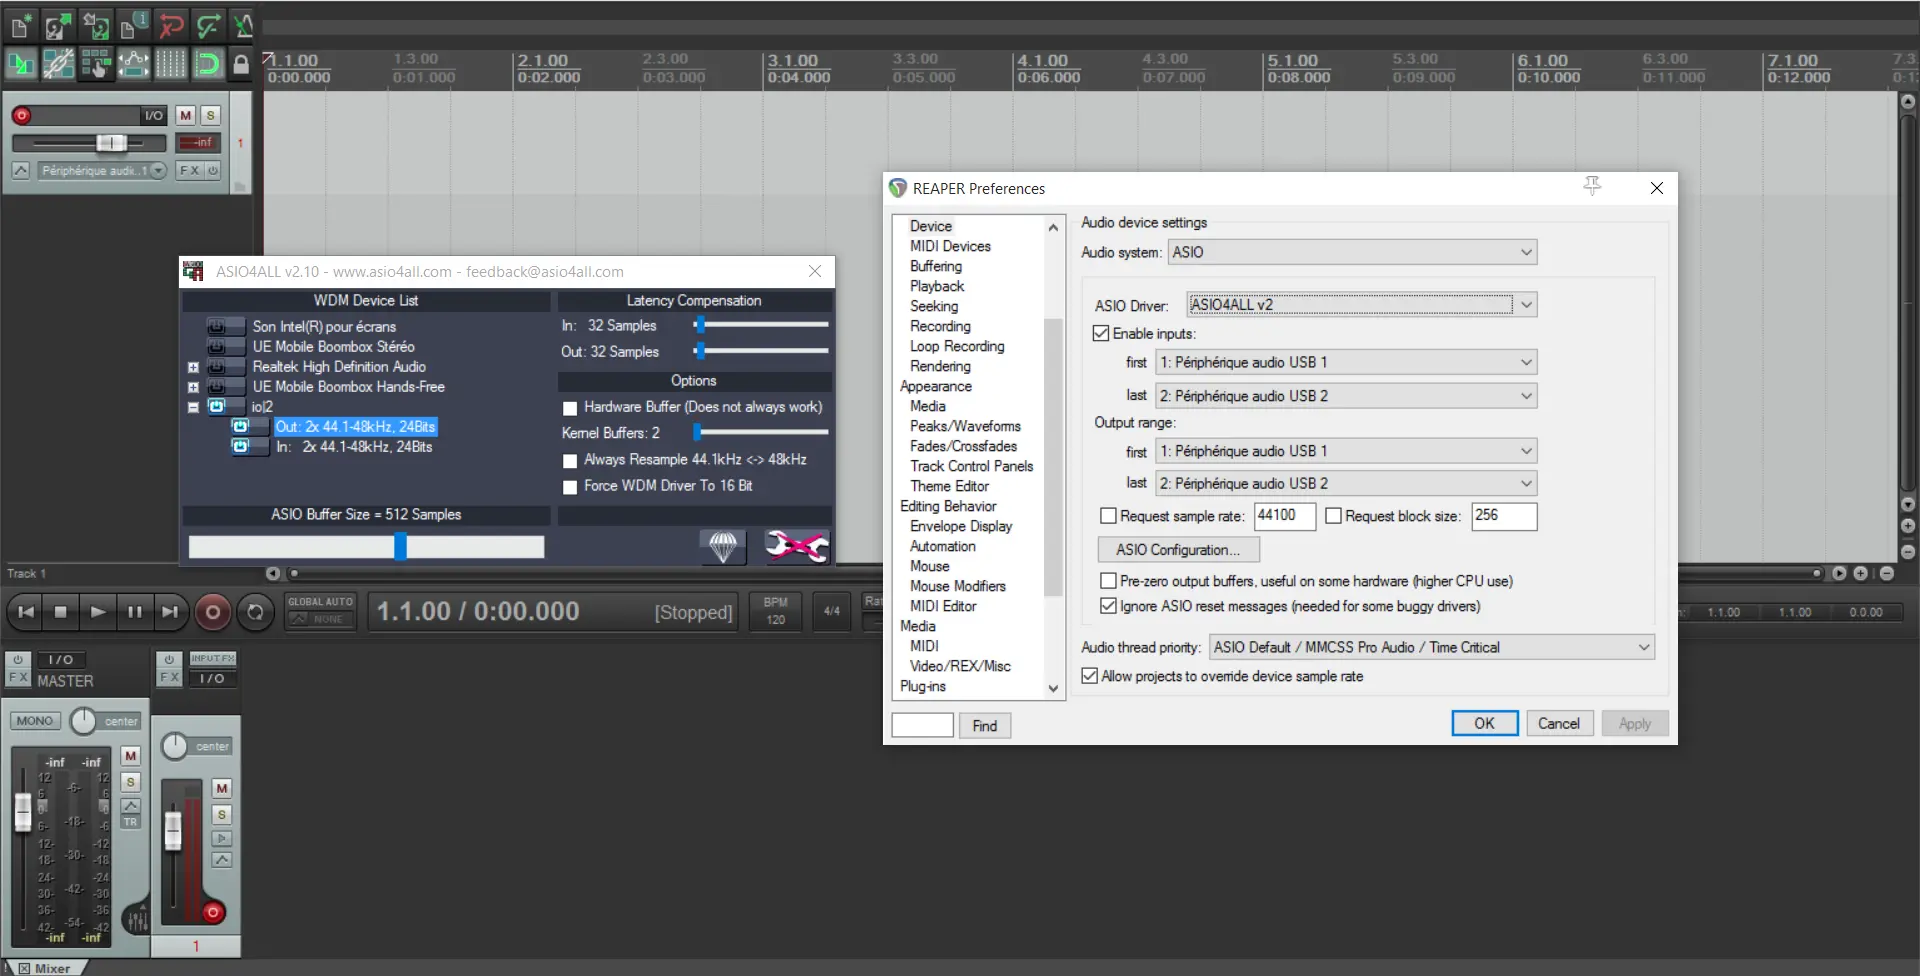Open the ASIO Driver dropdown
This screenshot has height=976, width=1920.
pos(1361,305)
